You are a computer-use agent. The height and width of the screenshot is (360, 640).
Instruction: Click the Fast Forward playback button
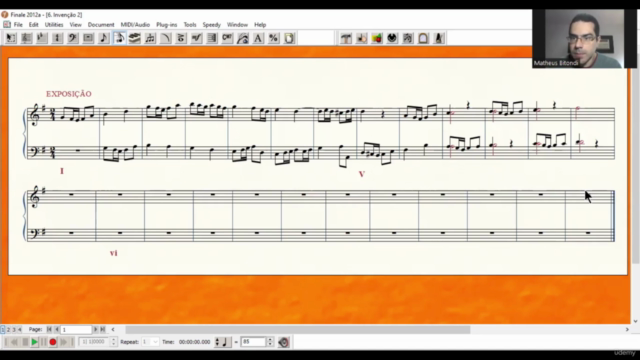[x=63, y=342]
